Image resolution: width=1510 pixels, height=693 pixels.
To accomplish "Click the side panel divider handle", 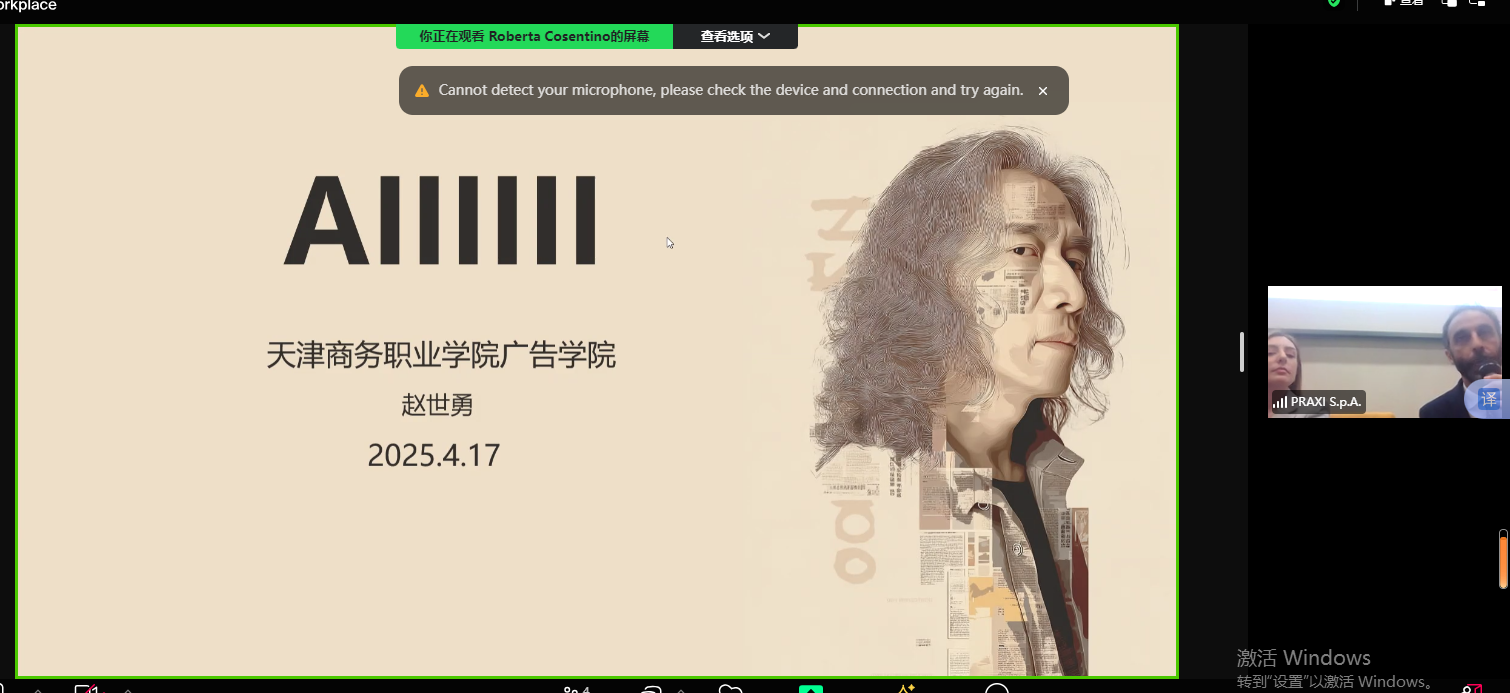I will pyautogui.click(x=1242, y=352).
